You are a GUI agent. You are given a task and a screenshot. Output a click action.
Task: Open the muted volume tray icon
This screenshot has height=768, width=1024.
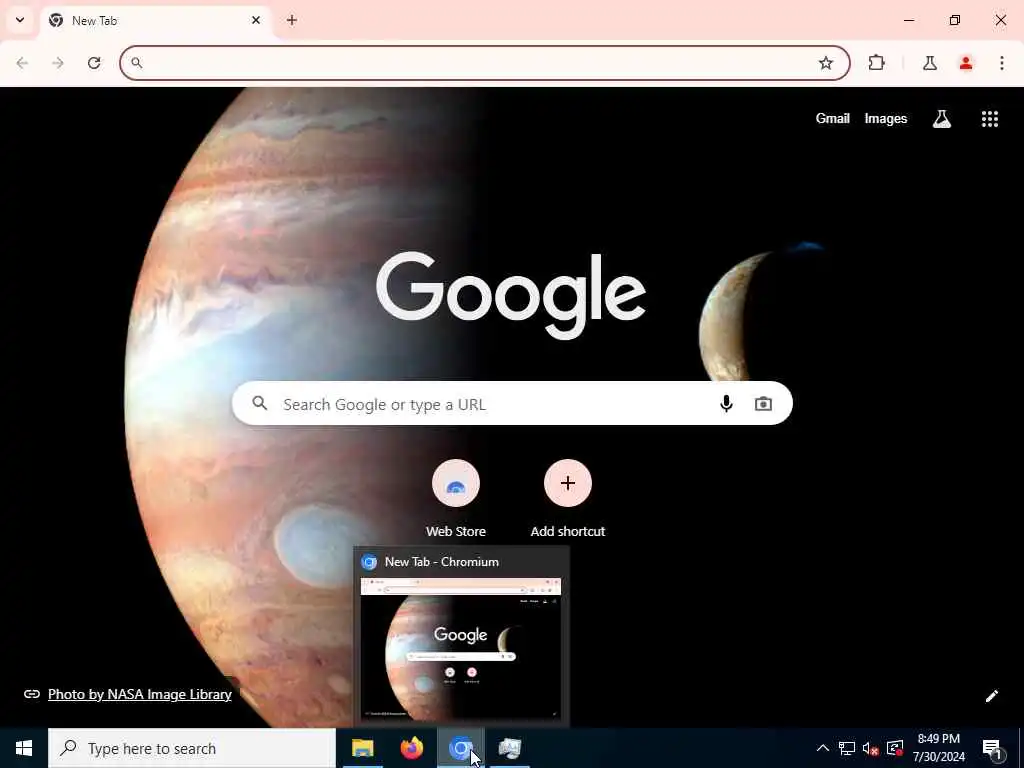pos(870,748)
